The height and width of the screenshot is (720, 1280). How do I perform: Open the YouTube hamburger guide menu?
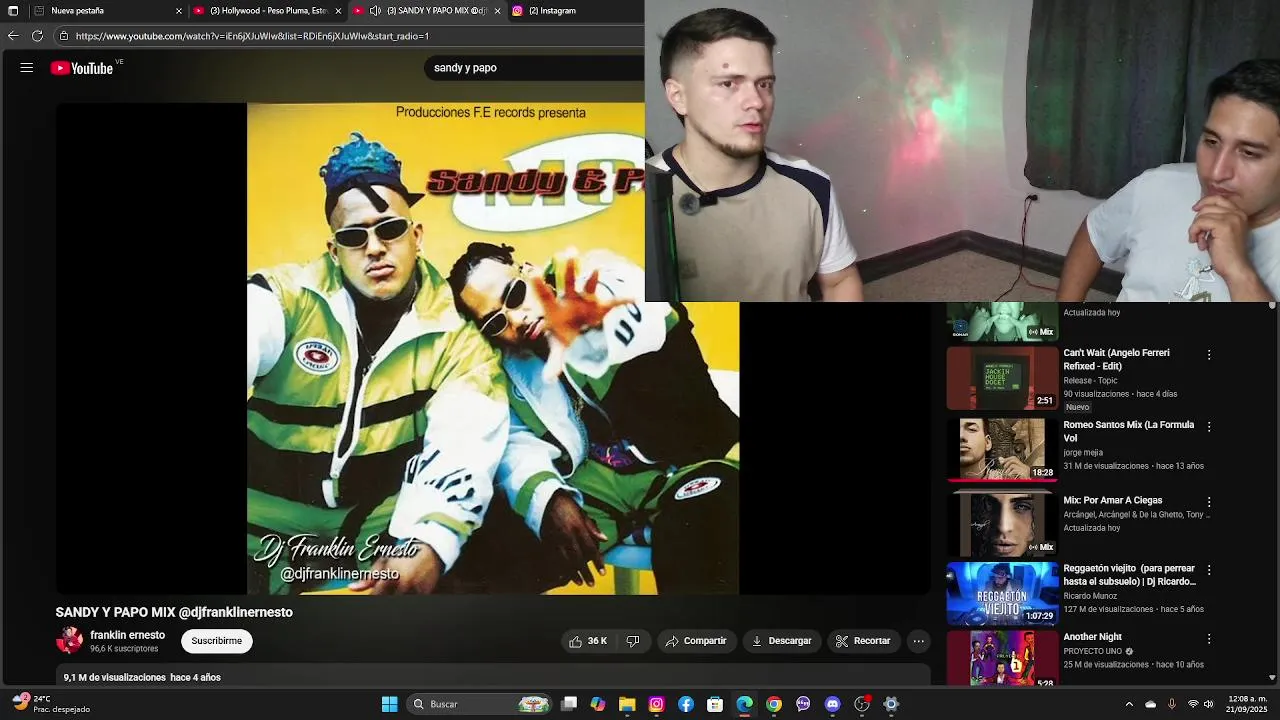(x=27, y=68)
